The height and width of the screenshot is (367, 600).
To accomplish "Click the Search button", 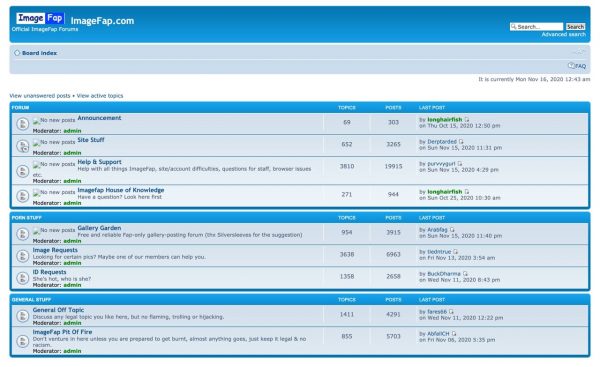I will tap(576, 26).
